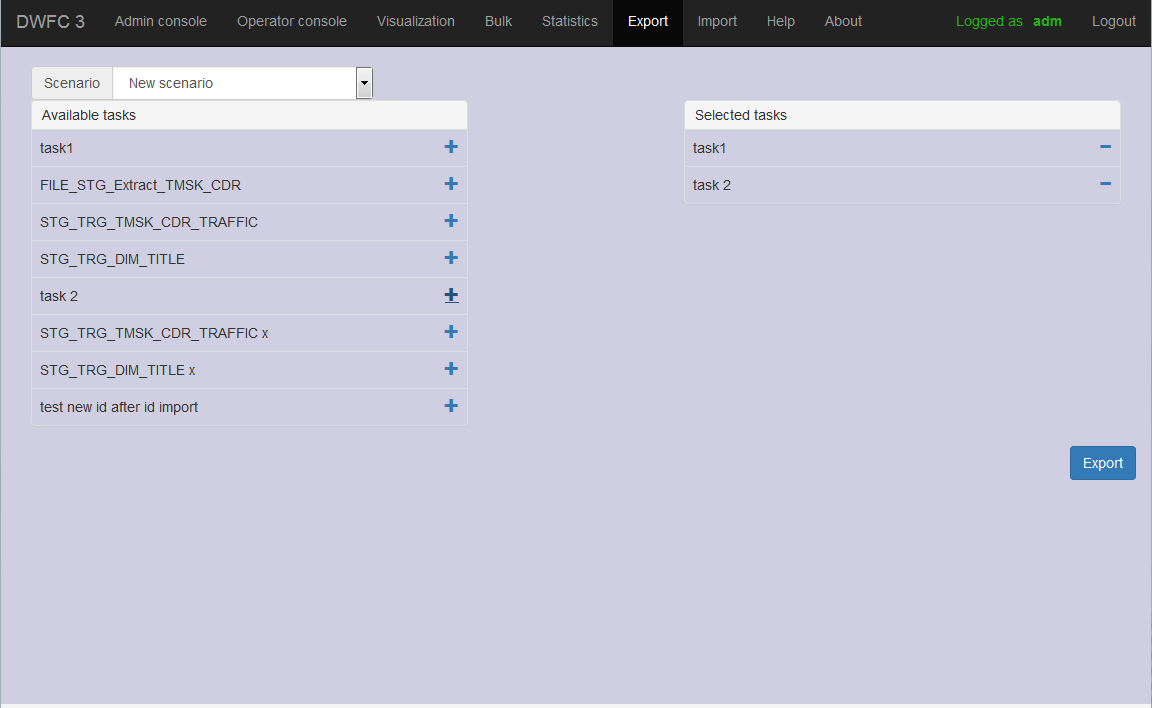This screenshot has height=708, width=1152.
Task: Go to Admin console
Action: coord(160,21)
